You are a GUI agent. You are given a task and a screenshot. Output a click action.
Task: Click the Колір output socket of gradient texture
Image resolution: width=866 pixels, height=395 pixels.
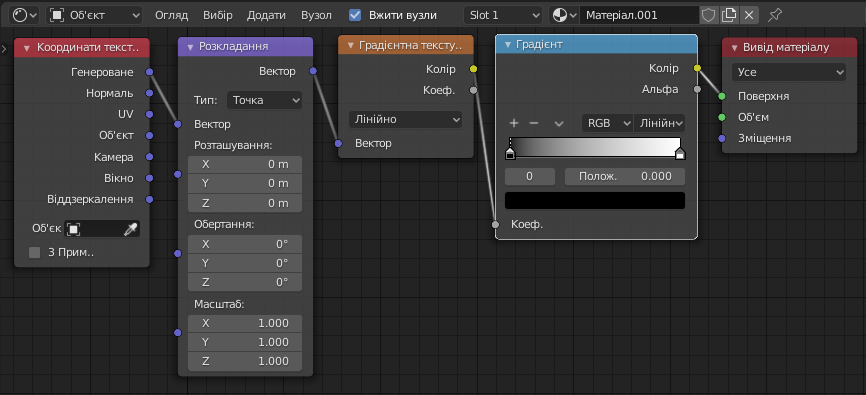click(x=473, y=69)
